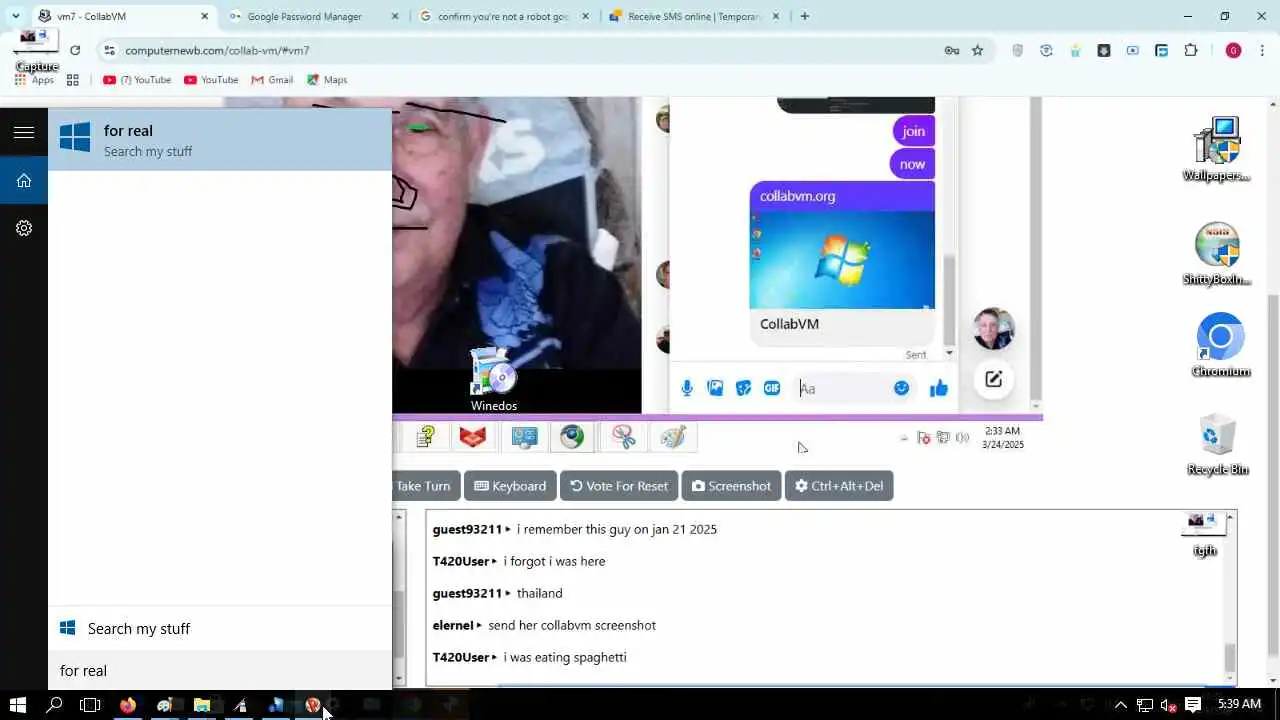Open the Chromium desktop shortcut
This screenshot has width=1280, height=720.
(1220, 345)
